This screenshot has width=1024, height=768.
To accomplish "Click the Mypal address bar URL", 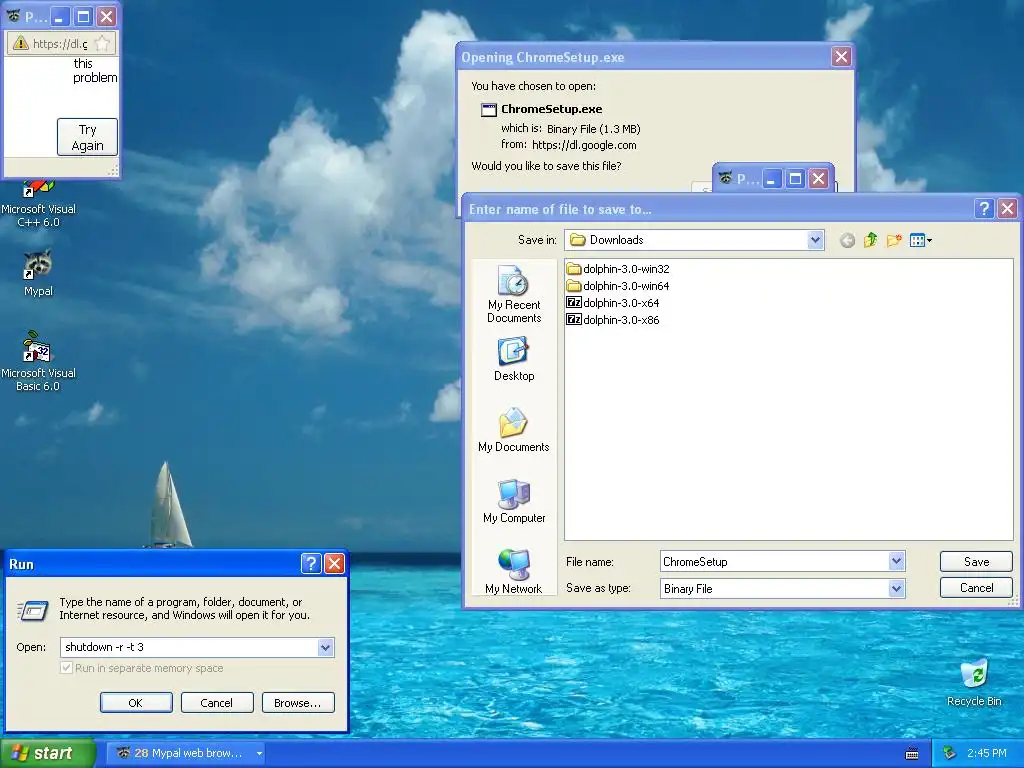I will tap(59, 44).
